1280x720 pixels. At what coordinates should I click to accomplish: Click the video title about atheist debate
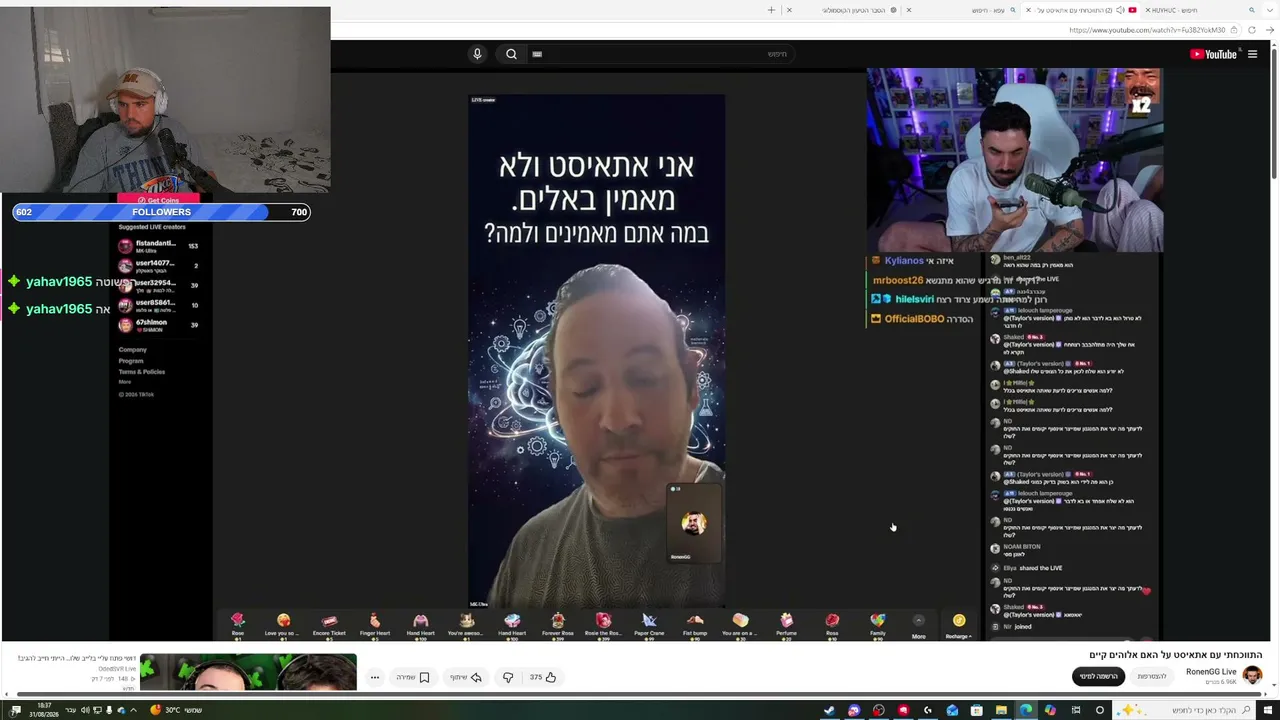point(1176,655)
